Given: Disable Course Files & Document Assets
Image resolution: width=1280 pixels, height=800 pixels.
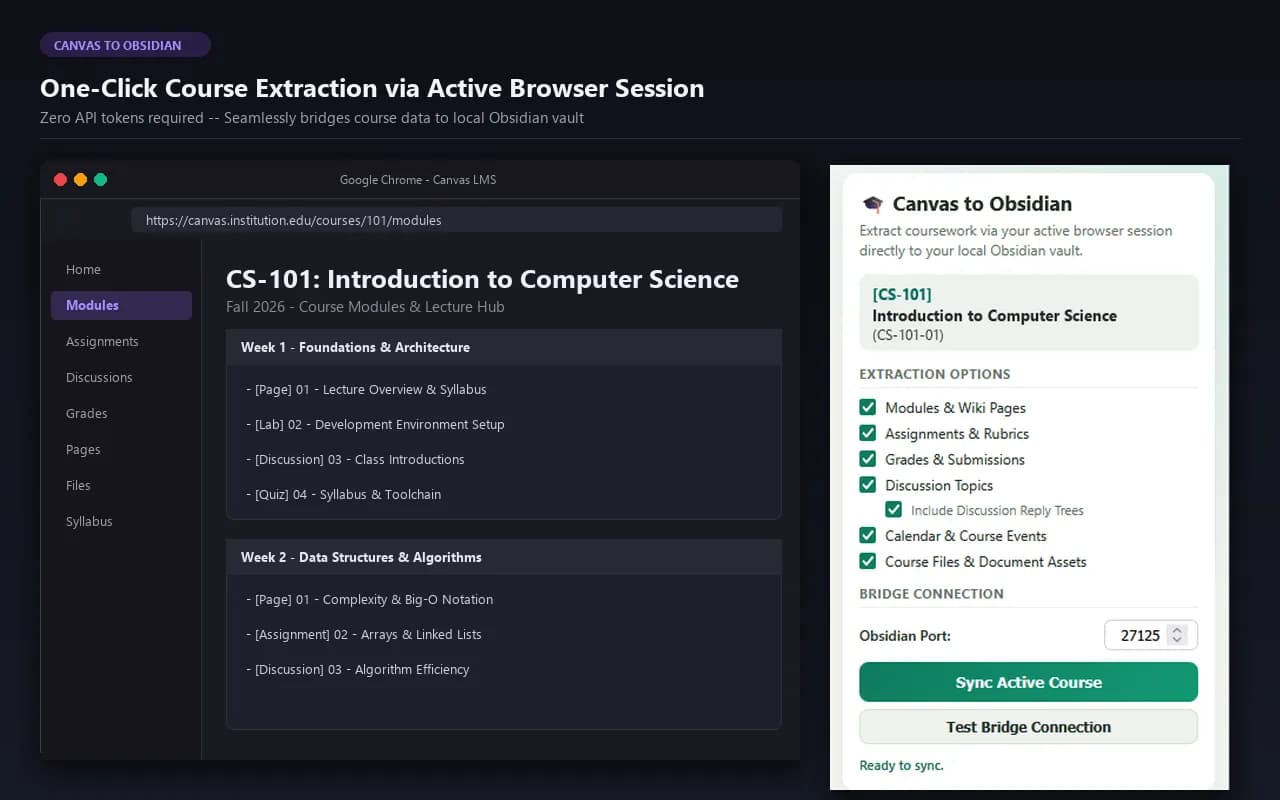Looking at the screenshot, I should click(x=868, y=561).
